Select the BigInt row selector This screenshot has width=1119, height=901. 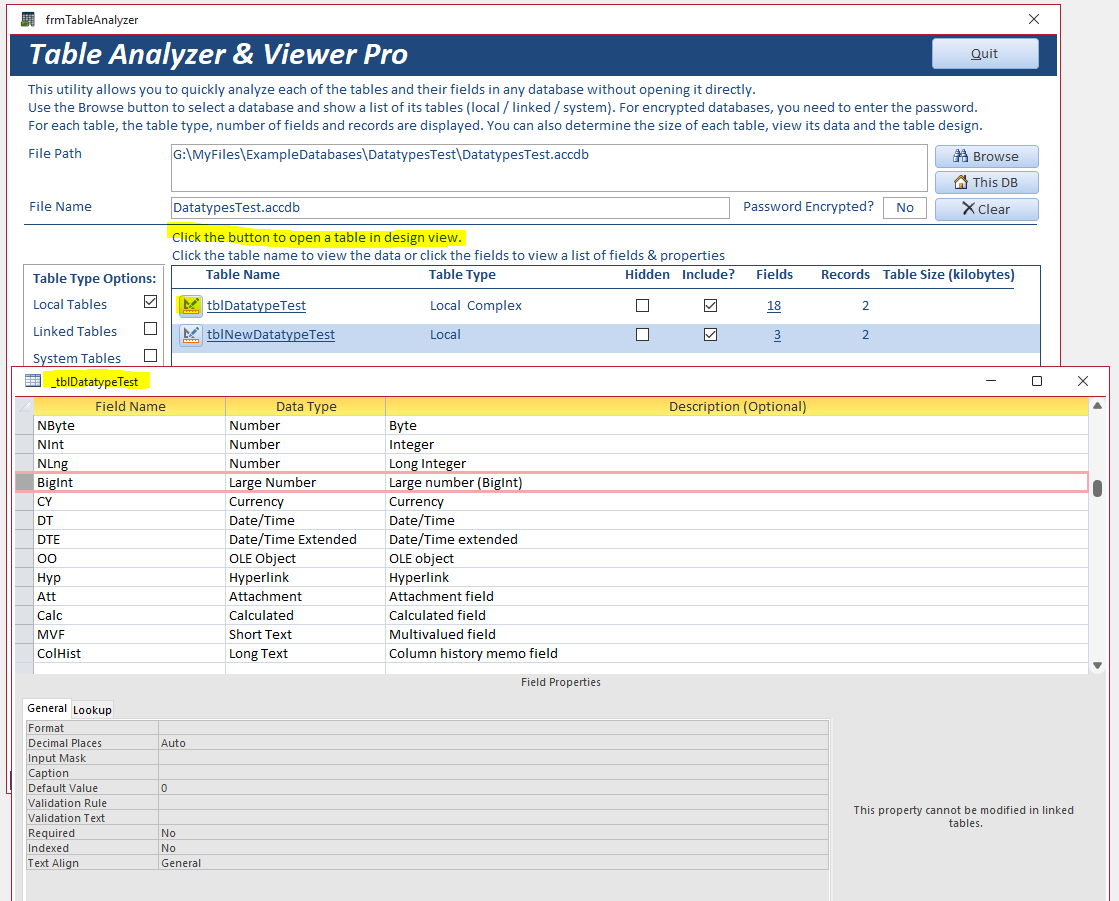point(24,482)
